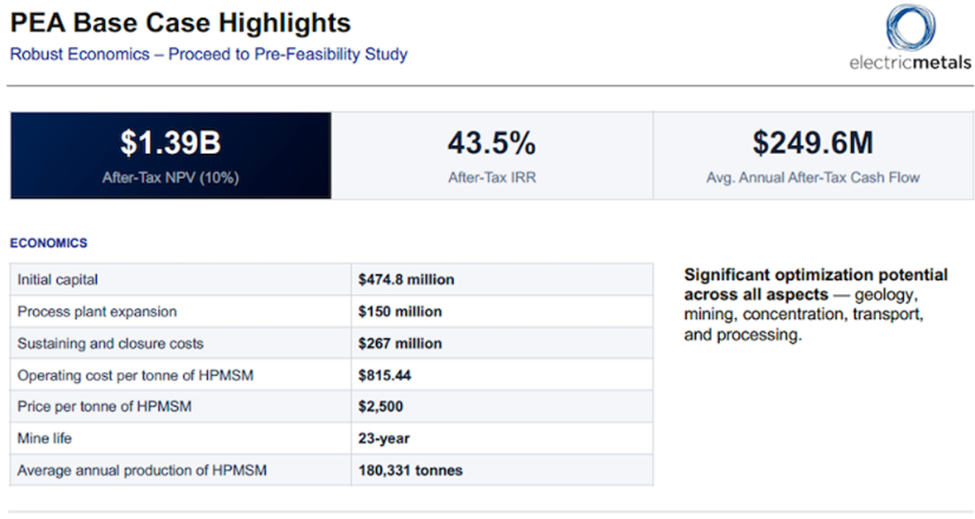Click the 180,331 tonnes production value
Viewport: 975px width, 519px height.
[410, 470]
